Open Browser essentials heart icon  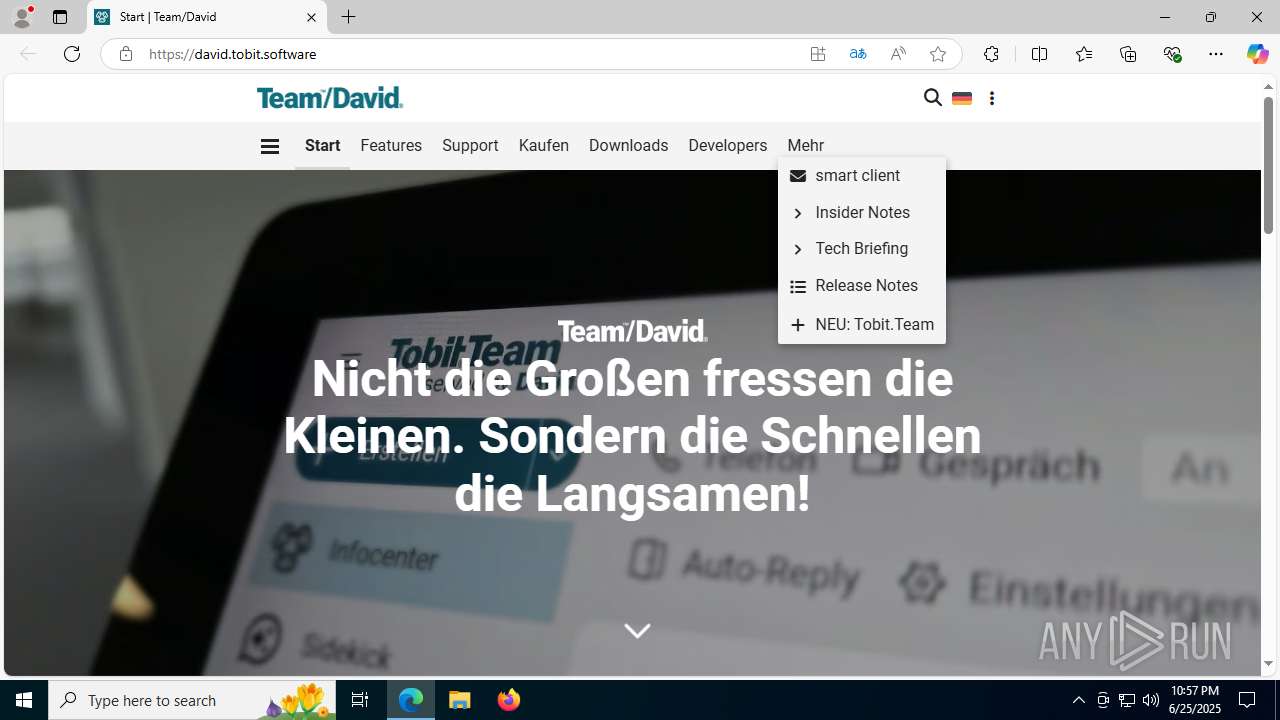tap(1172, 54)
